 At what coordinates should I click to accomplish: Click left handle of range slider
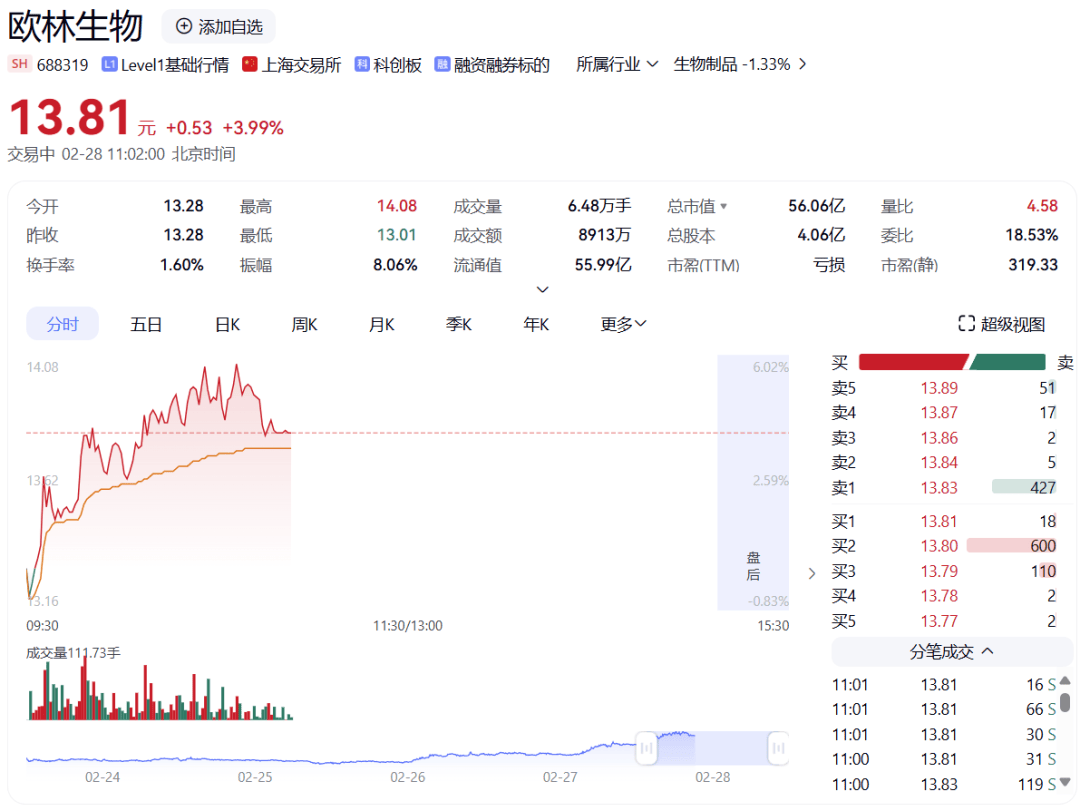[x=646, y=748]
